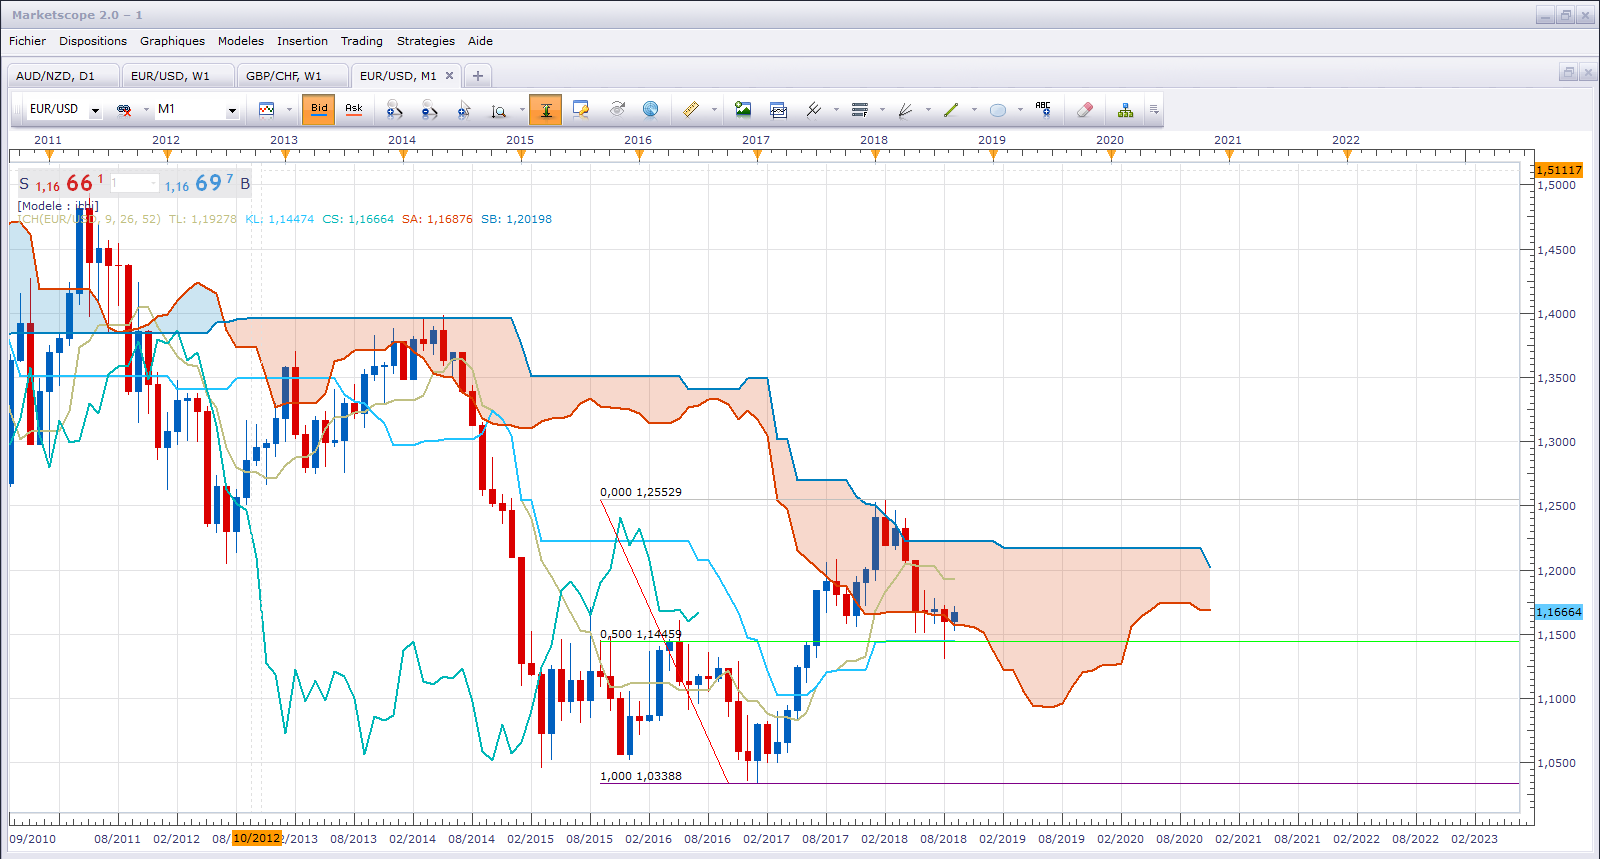Click the current price tag 1,16664
This screenshot has height=859, width=1600.
click(x=1559, y=612)
